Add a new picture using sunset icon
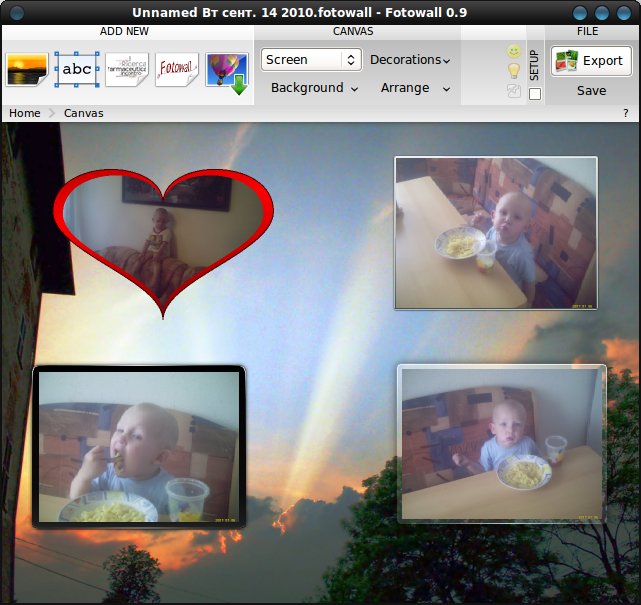Image resolution: width=641 pixels, height=605 pixels. [x=27, y=69]
